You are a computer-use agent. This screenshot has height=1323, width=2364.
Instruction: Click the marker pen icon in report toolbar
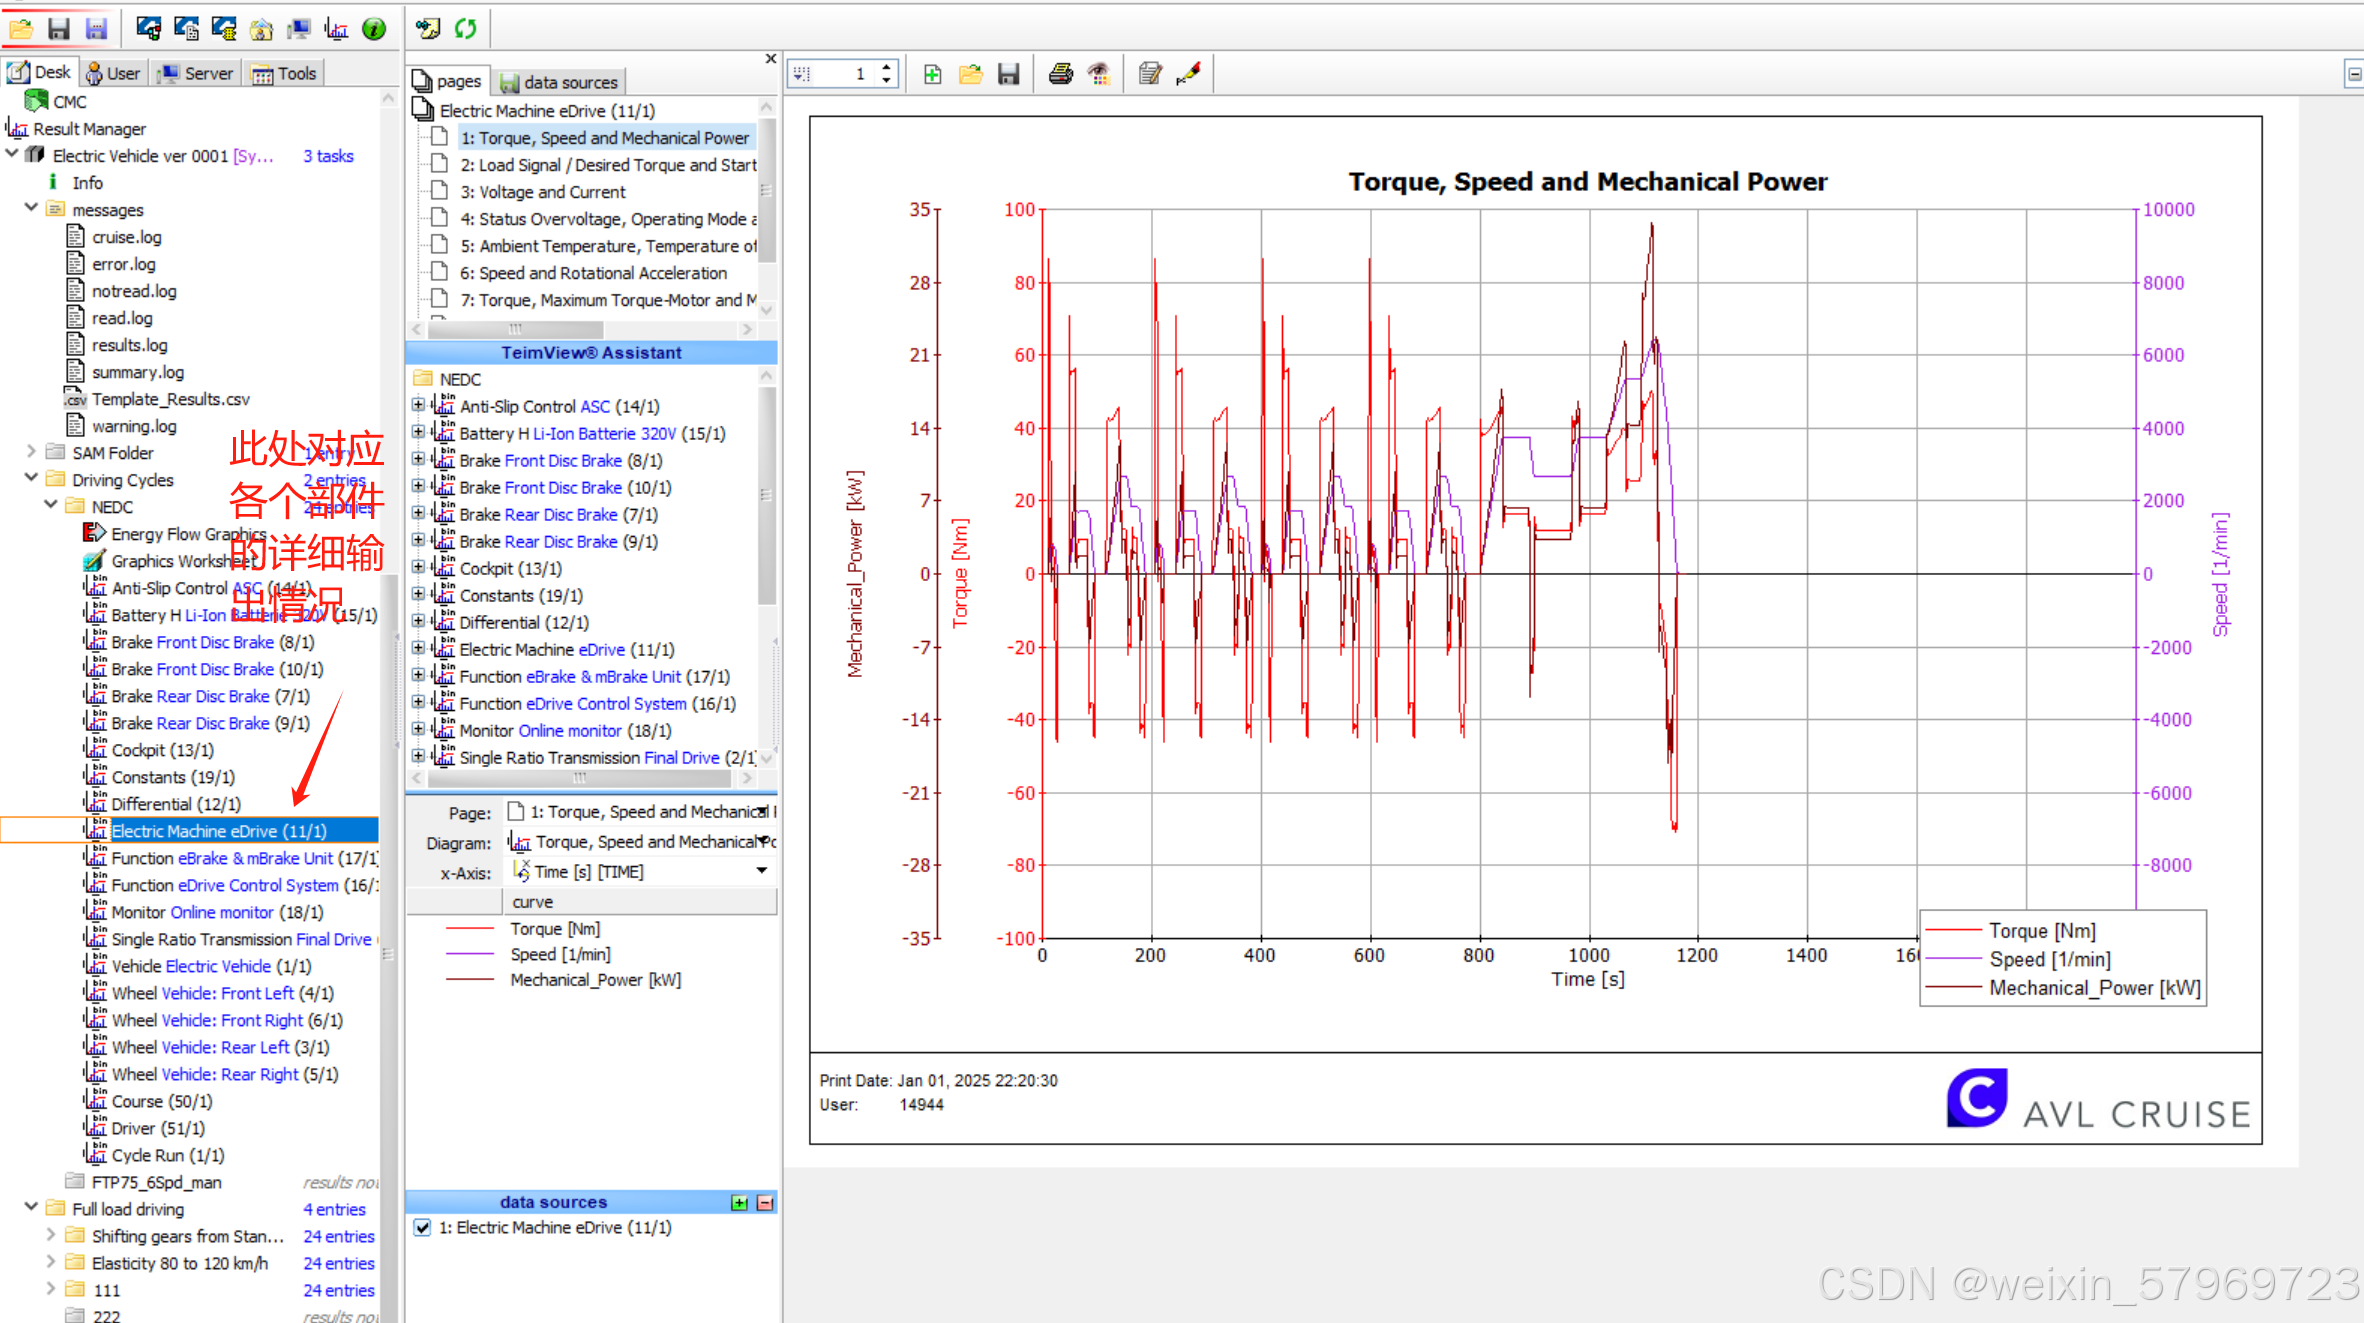tap(1189, 74)
